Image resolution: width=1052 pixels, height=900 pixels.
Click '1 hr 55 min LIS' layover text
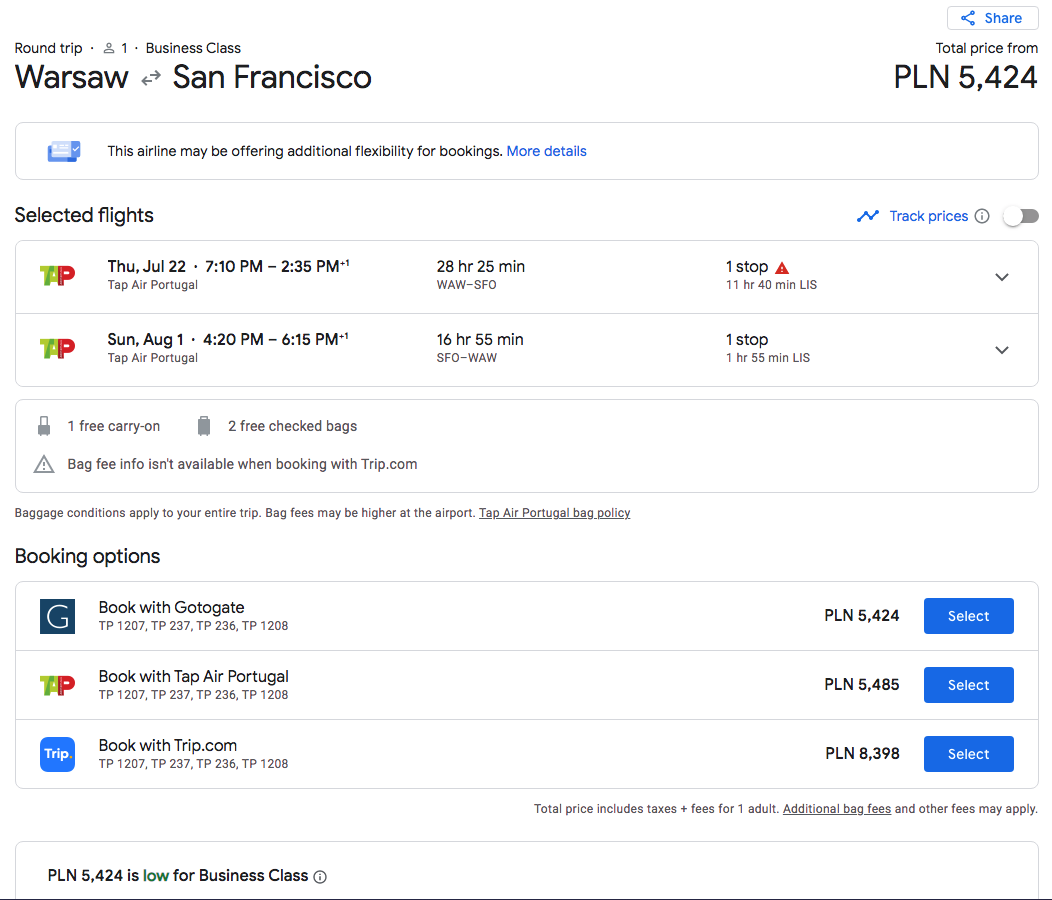(768, 358)
